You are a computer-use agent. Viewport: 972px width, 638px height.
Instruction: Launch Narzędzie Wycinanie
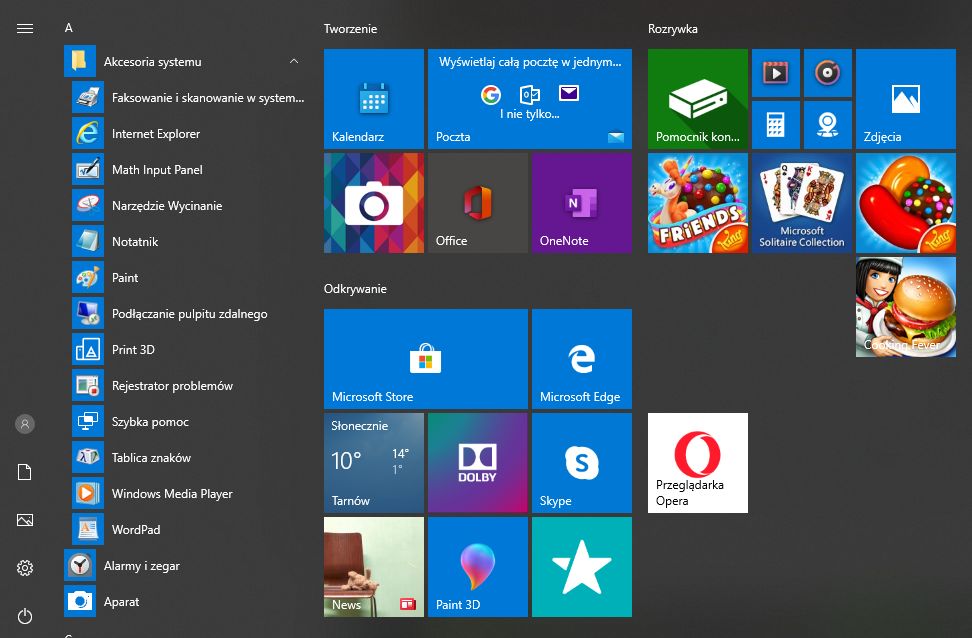pyautogui.click(x=188, y=205)
